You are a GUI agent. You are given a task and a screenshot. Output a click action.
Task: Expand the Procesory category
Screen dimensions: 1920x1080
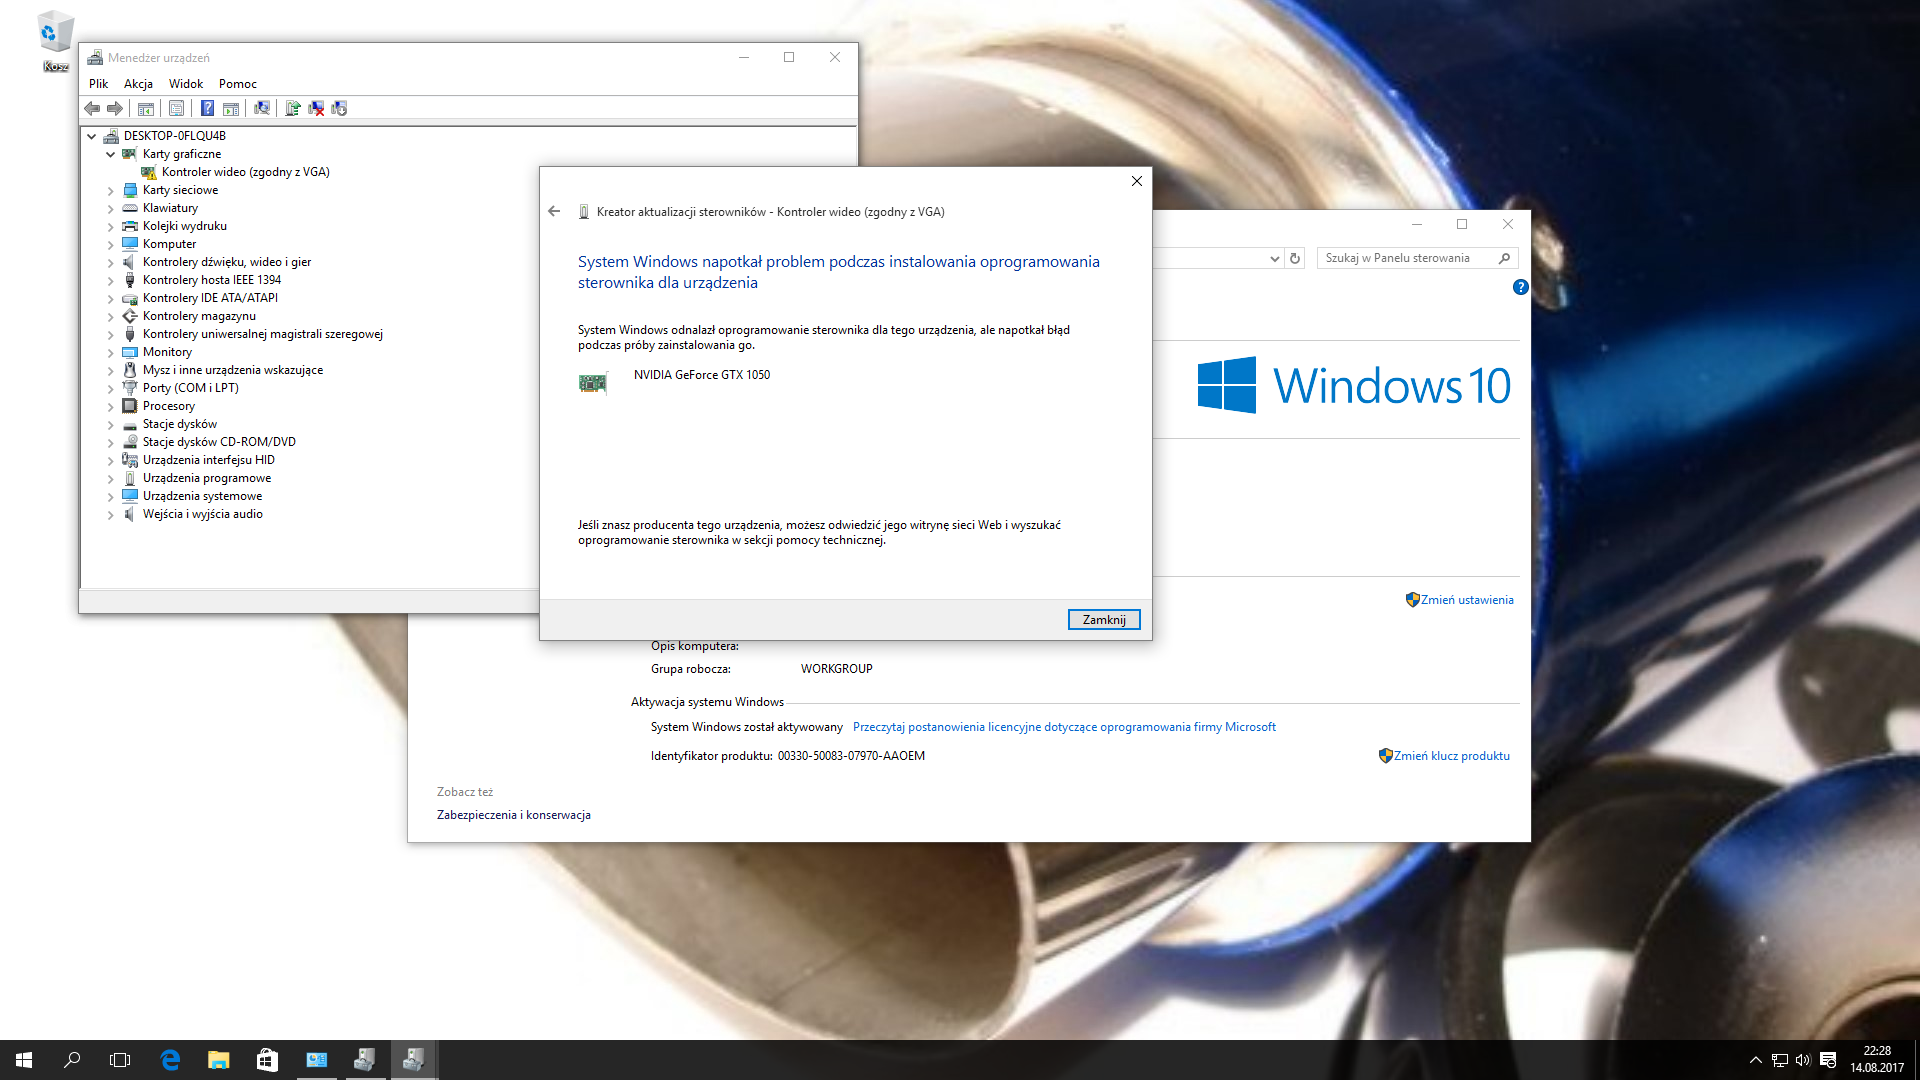coord(110,406)
